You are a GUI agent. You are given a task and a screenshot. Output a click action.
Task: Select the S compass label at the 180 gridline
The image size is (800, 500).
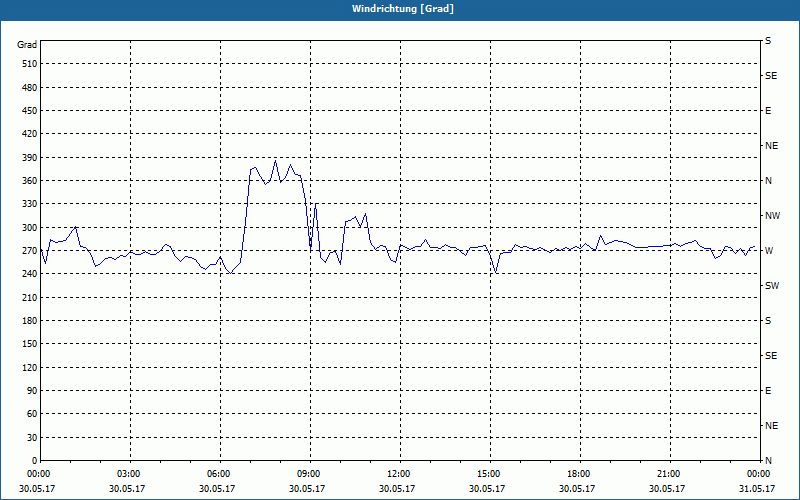coord(768,321)
